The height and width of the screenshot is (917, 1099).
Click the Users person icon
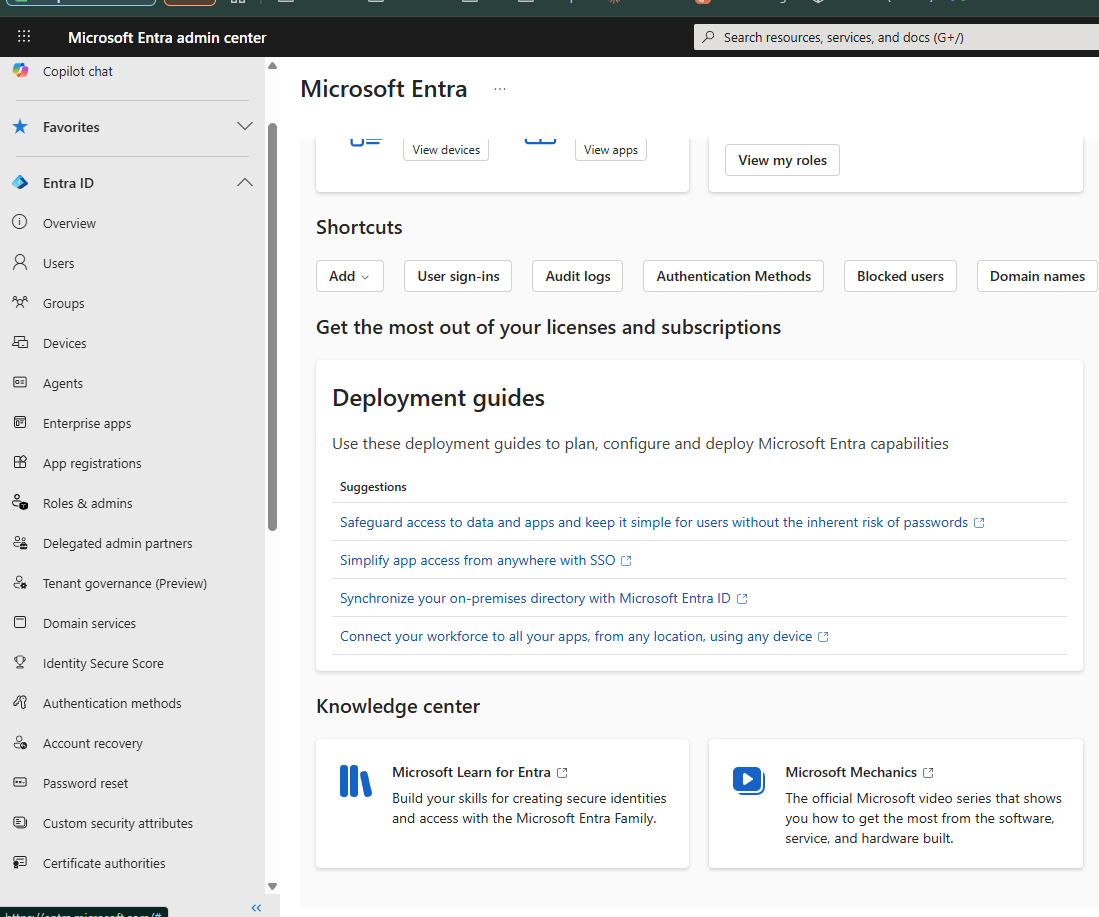coord(20,262)
